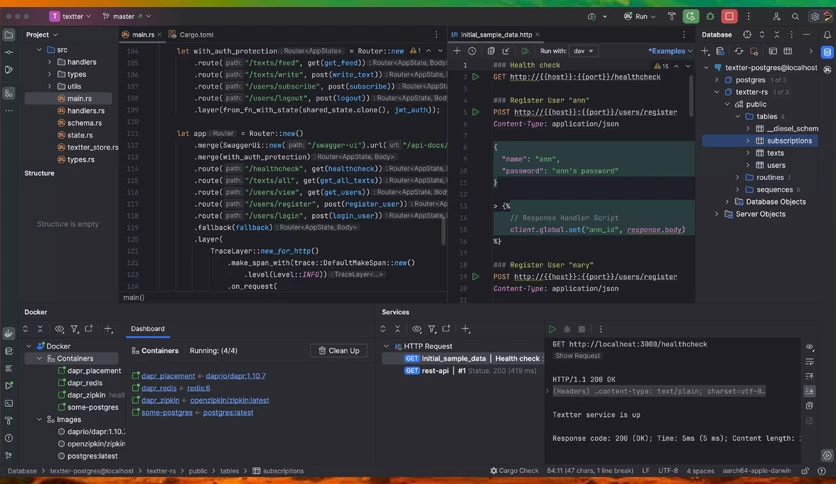
Task: Open the 'Run with: dev' environment dropdown
Action: pos(583,51)
